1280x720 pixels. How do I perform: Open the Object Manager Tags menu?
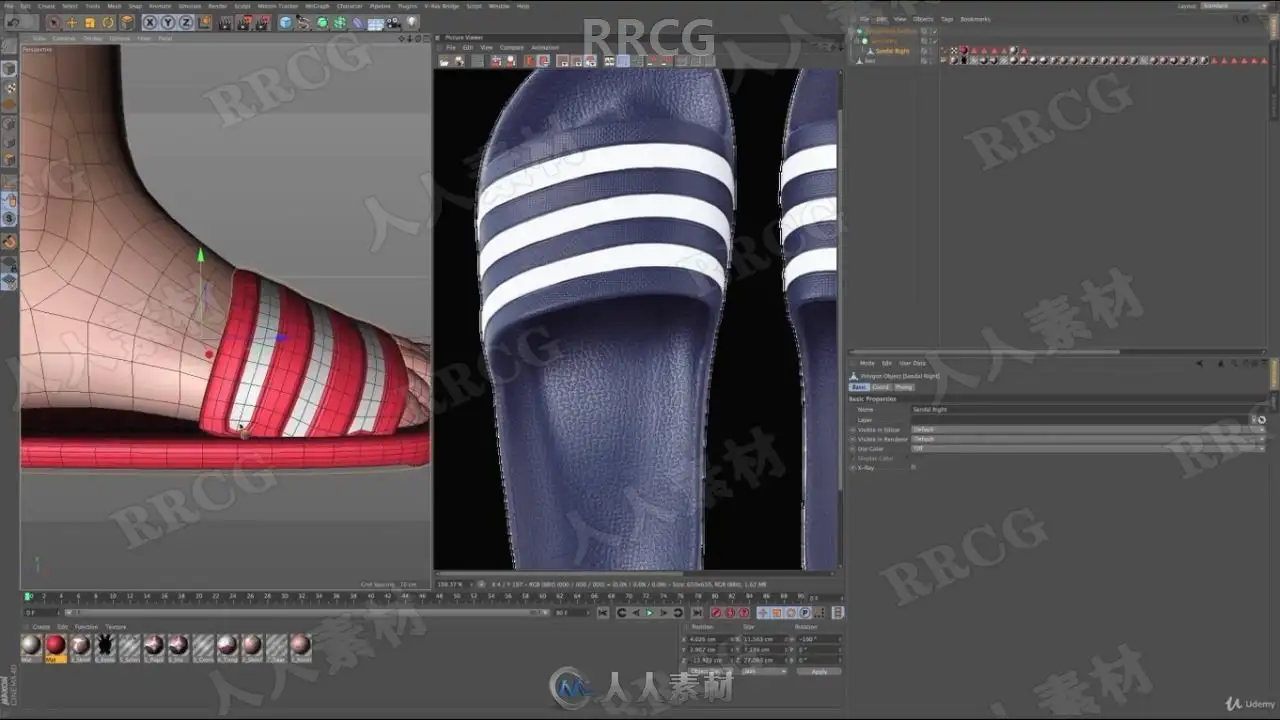(x=946, y=19)
